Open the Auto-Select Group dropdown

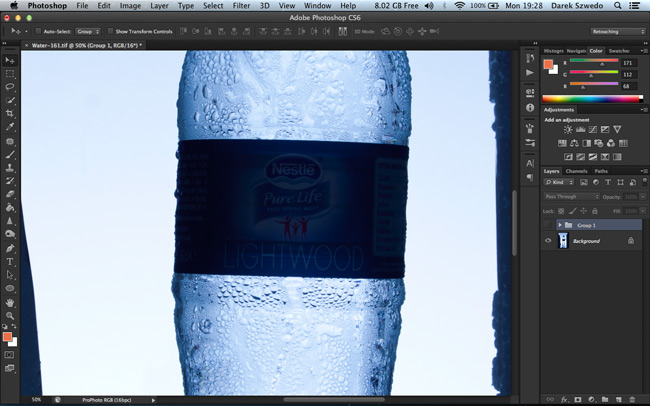(x=88, y=31)
